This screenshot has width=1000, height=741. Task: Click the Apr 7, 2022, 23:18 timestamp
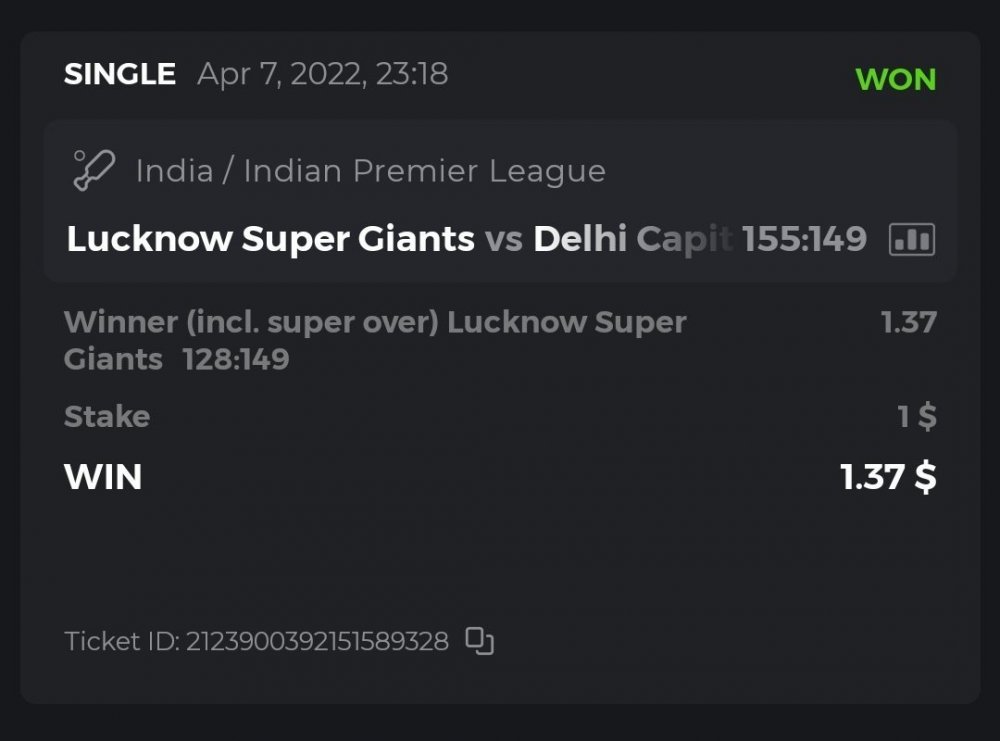[322, 74]
